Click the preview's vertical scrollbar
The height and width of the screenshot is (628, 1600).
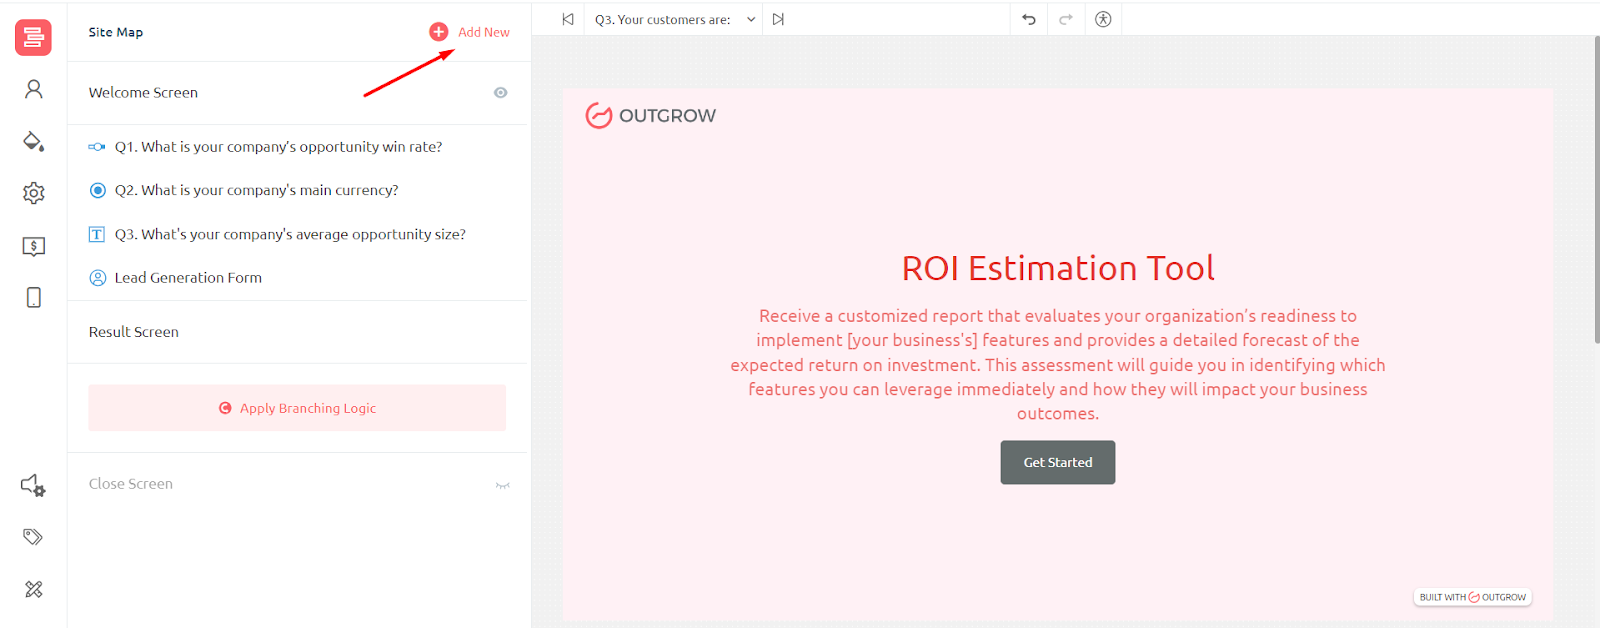[1596, 190]
